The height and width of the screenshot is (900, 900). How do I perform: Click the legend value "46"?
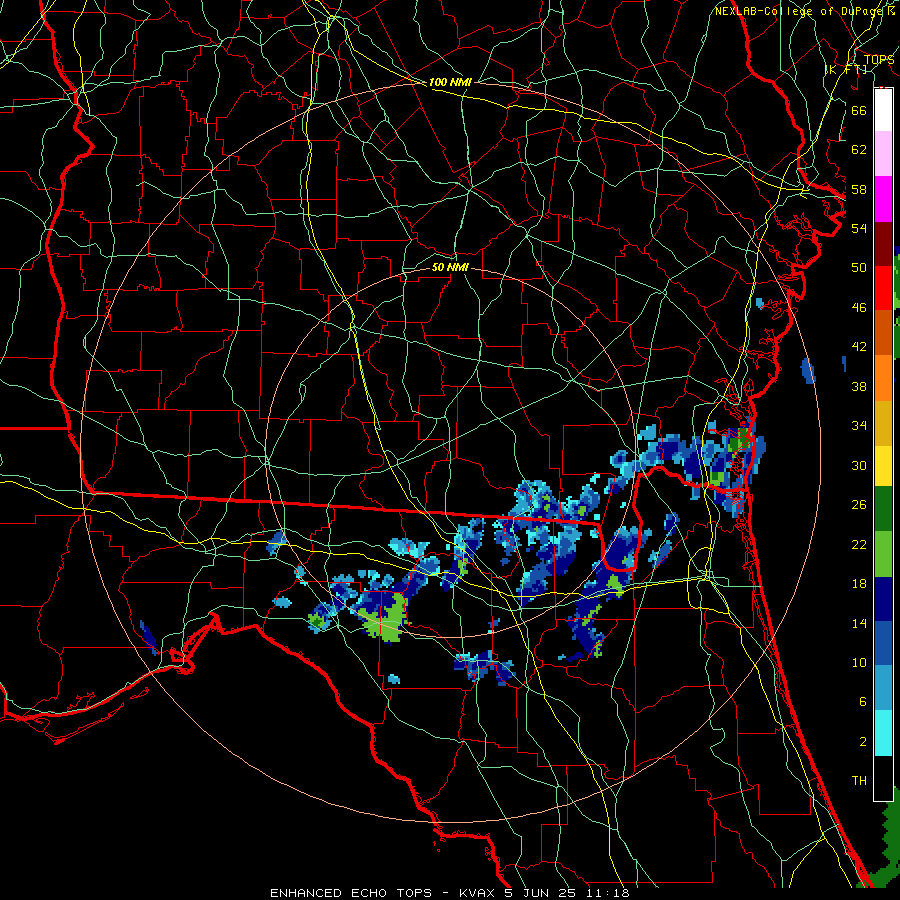(859, 307)
